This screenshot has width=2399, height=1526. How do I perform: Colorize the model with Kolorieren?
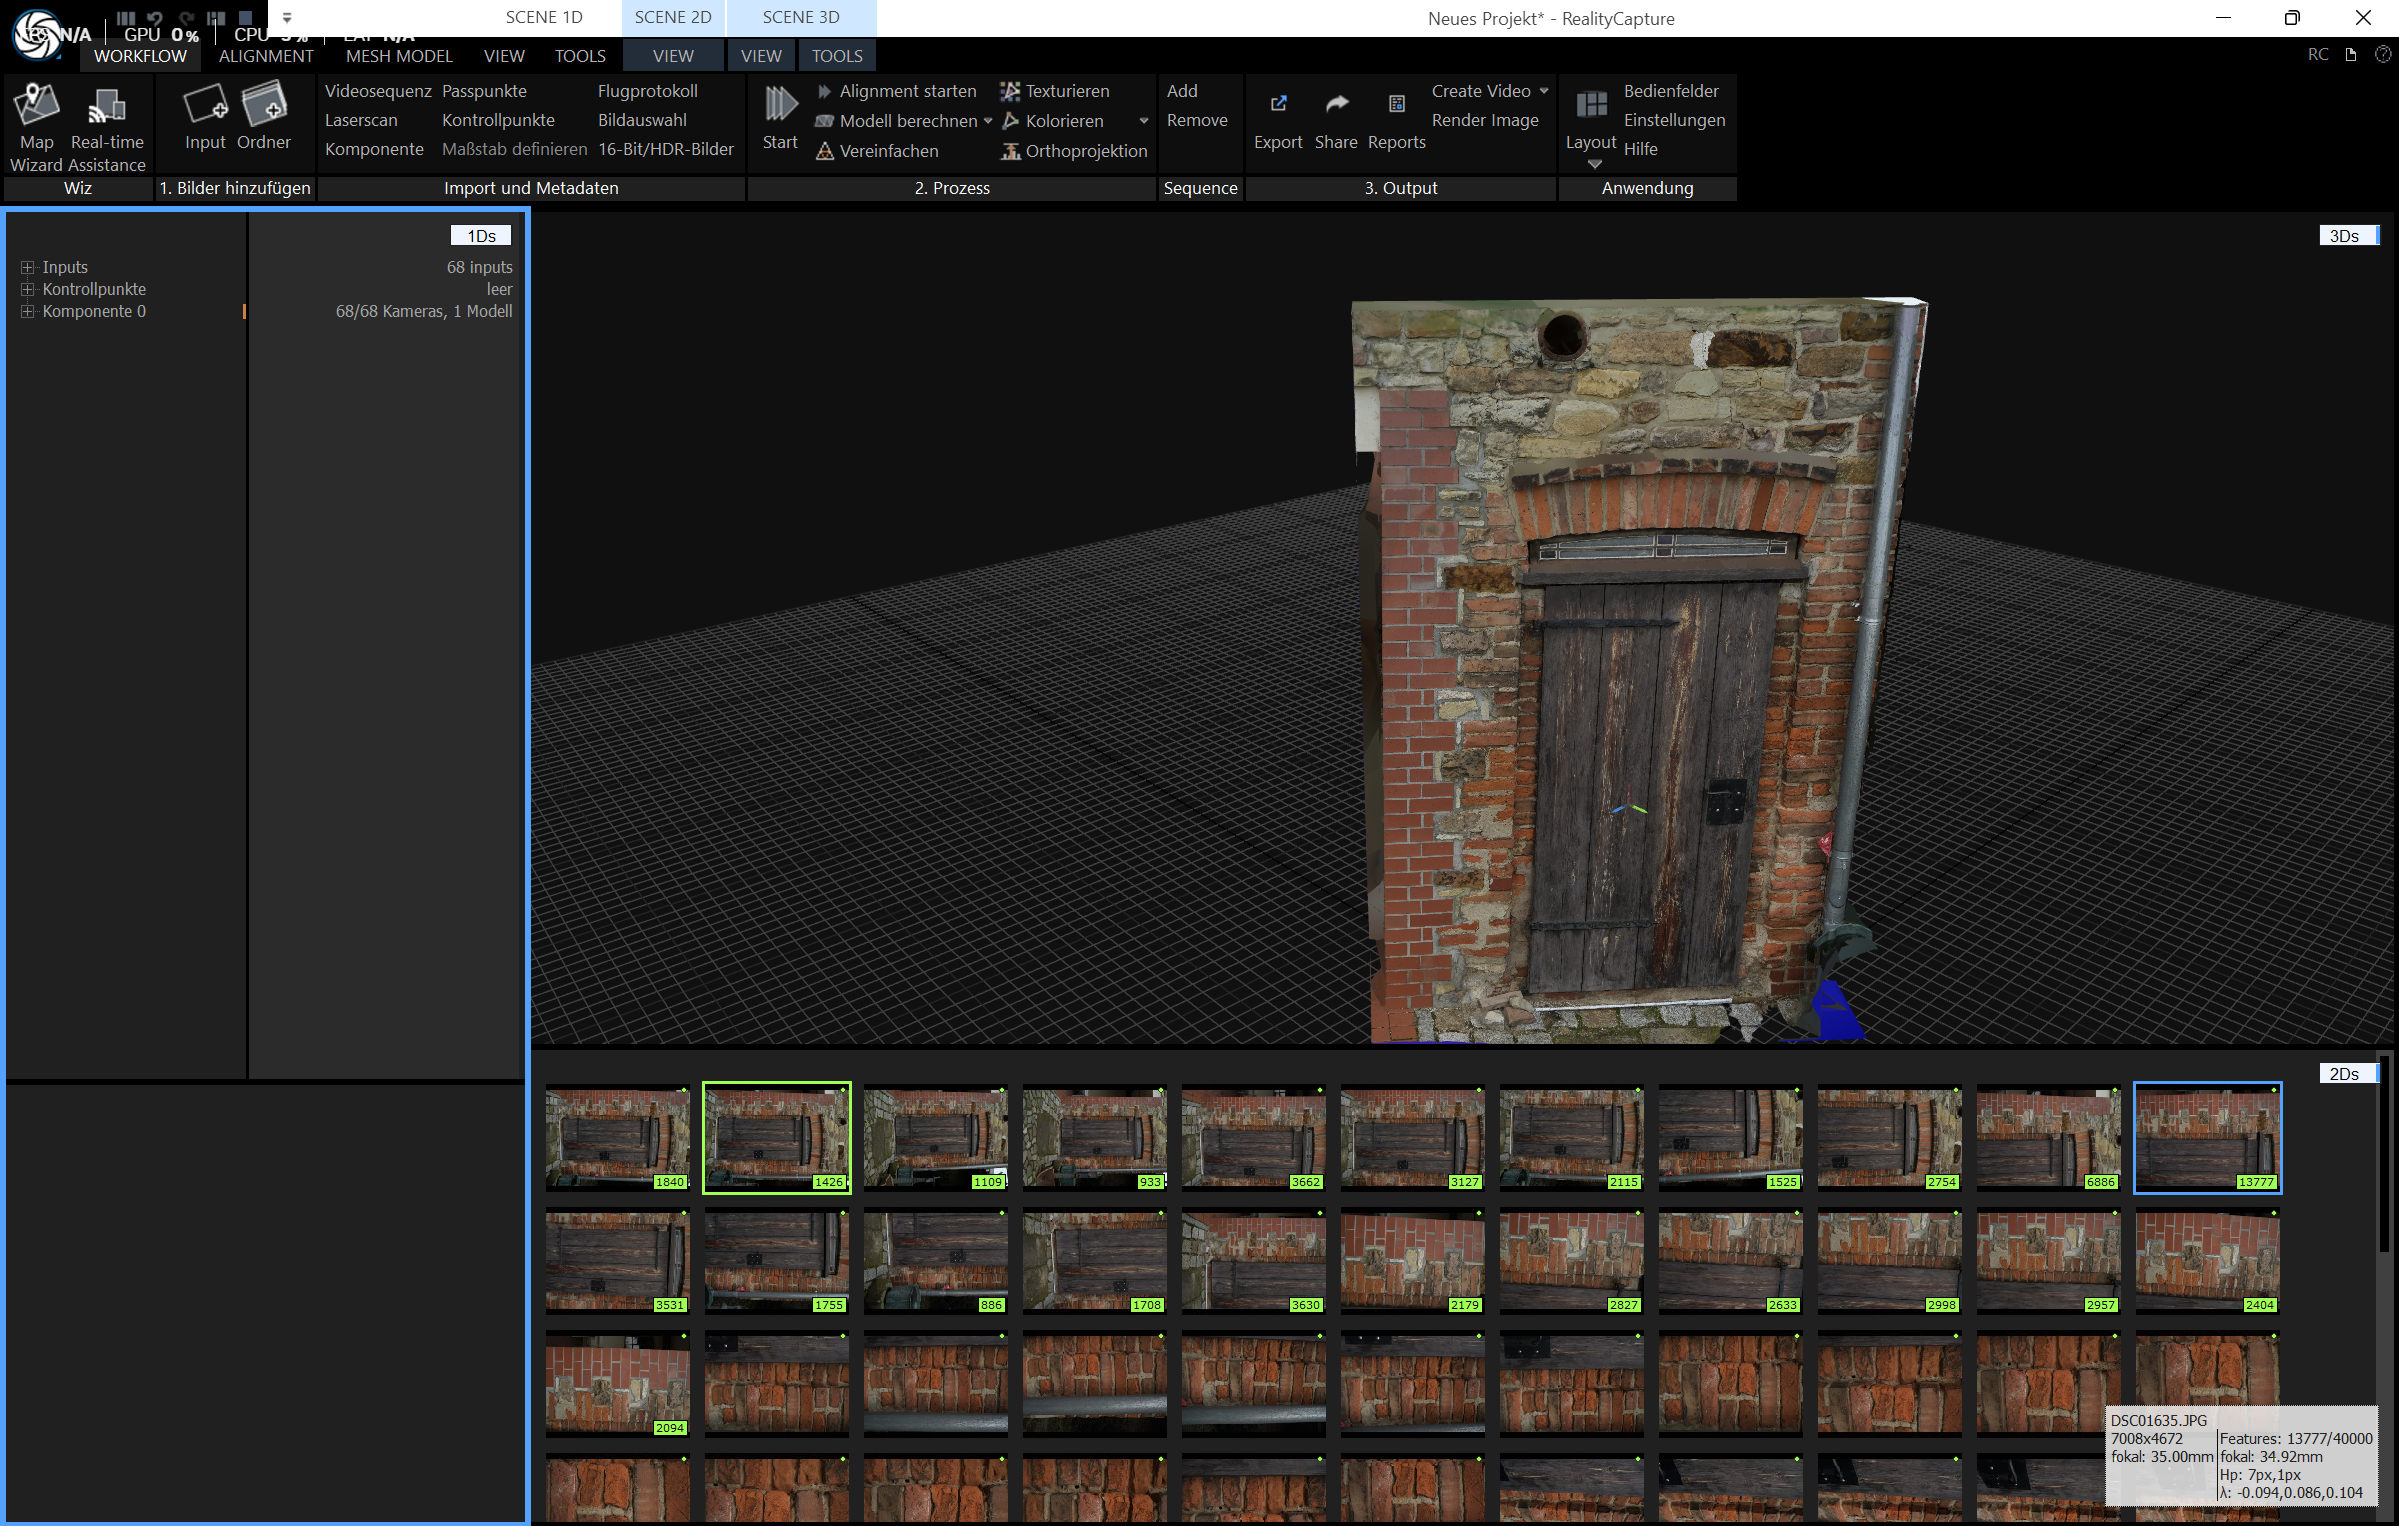pos(1053,121)
